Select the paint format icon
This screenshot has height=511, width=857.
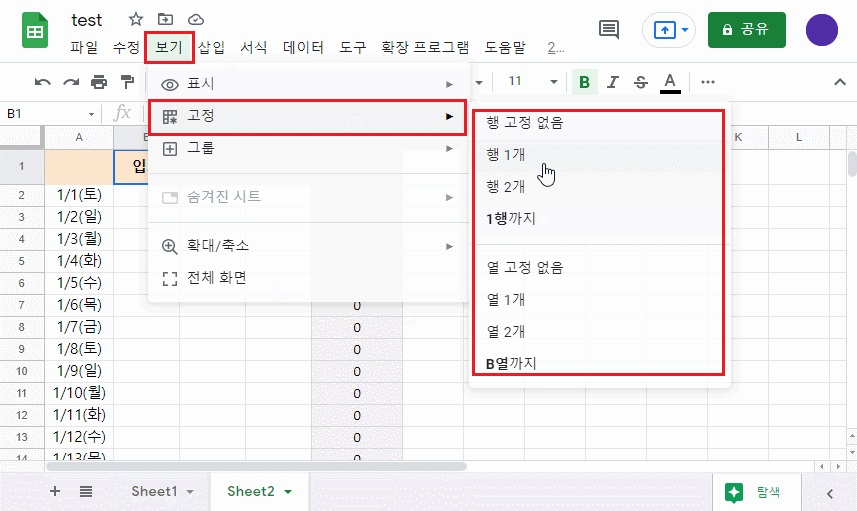(127, 82)
